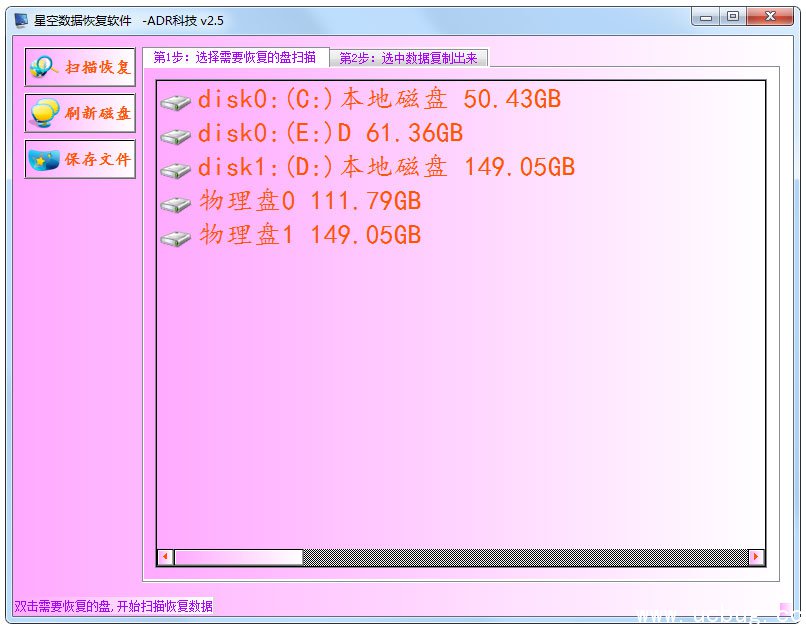Select the disk0 (C:) 本地磁盘 50.43GB drive icon
Viewport: 806px width, 630px height.
tap(175, 101)
